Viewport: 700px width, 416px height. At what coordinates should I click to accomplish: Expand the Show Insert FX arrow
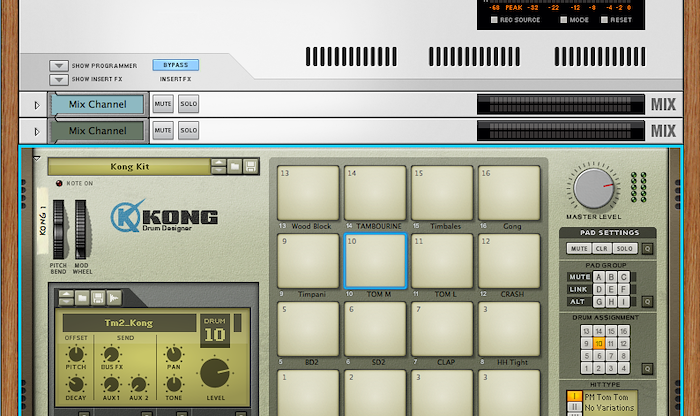click(x=58, y=79)
